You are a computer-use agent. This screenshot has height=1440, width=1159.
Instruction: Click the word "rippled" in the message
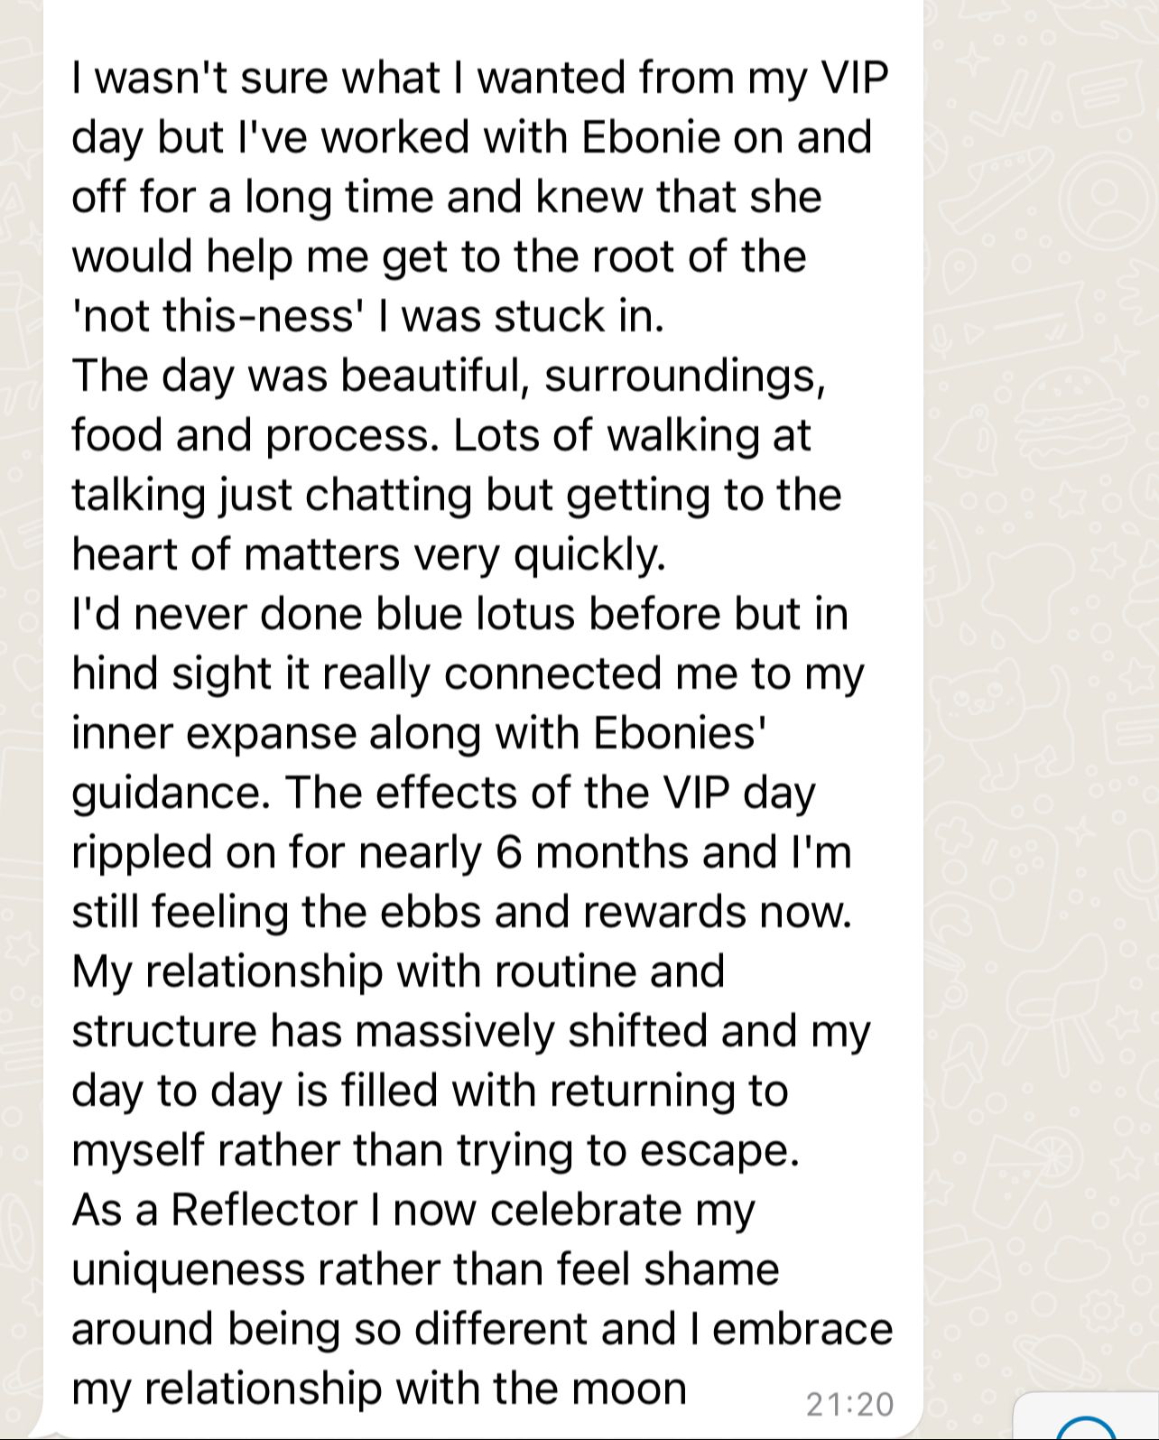coord(141,853)
